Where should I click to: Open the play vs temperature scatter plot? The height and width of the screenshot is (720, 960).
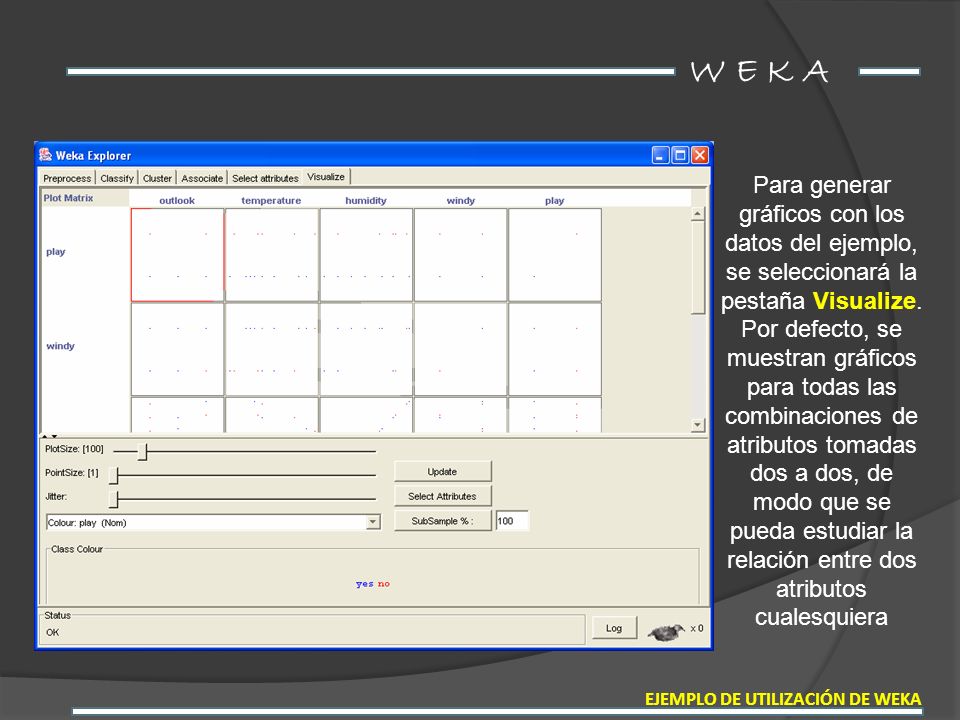(x=272, y=255)
